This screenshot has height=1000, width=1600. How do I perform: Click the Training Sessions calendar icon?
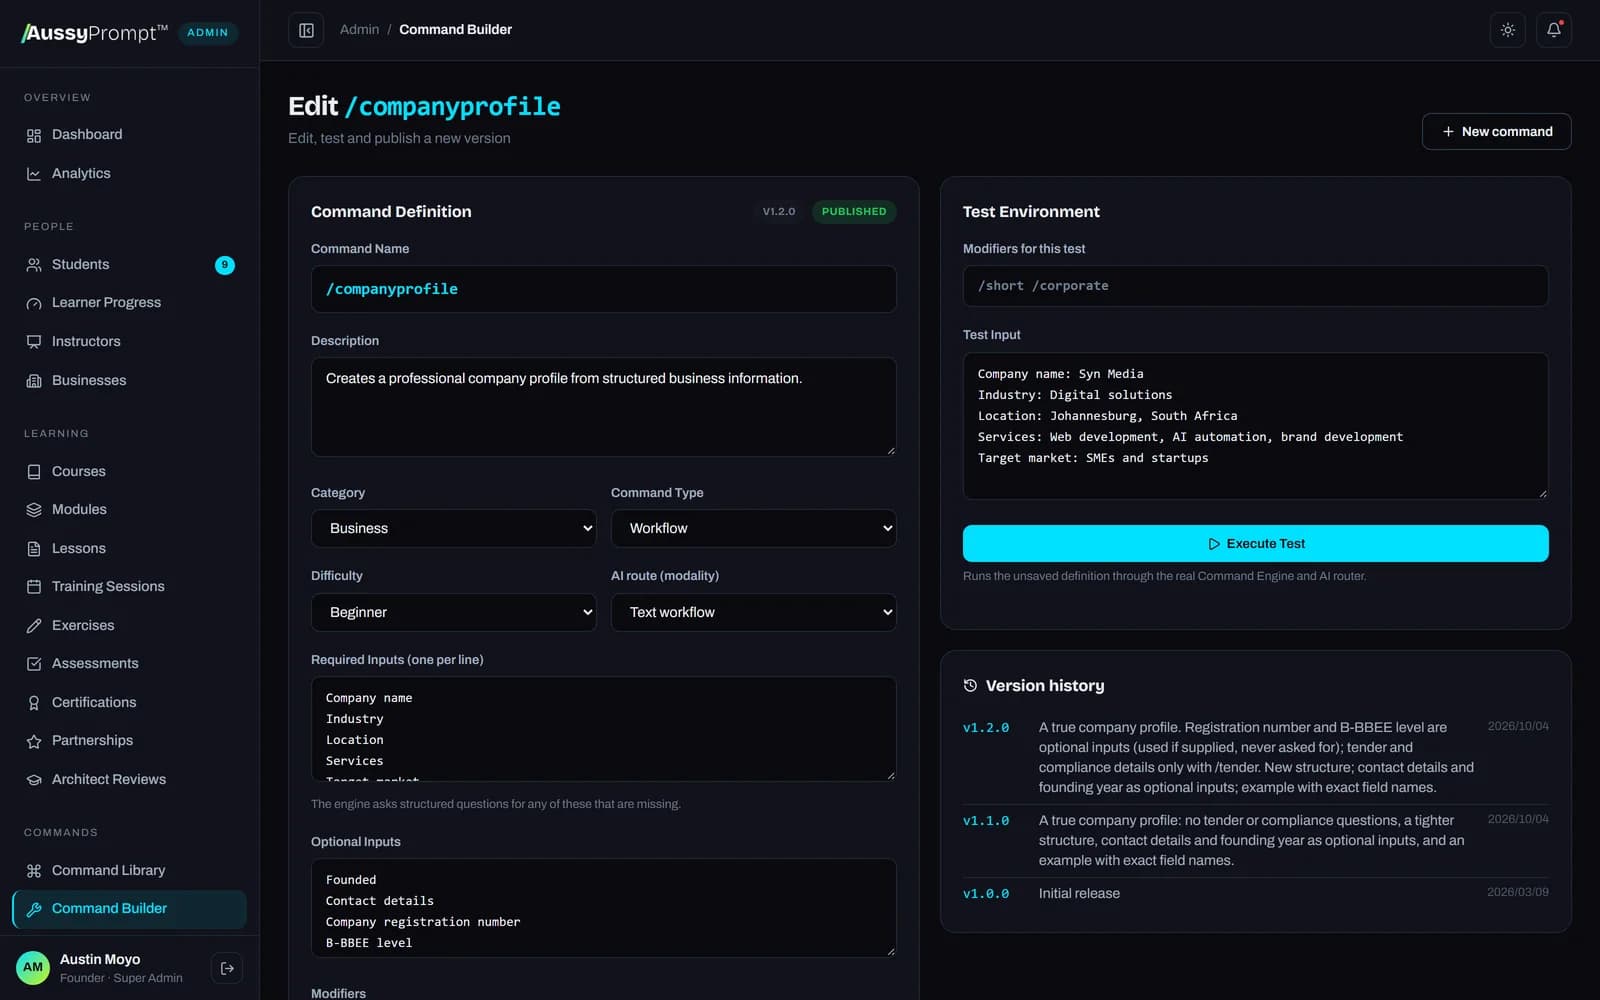[34, 587]
